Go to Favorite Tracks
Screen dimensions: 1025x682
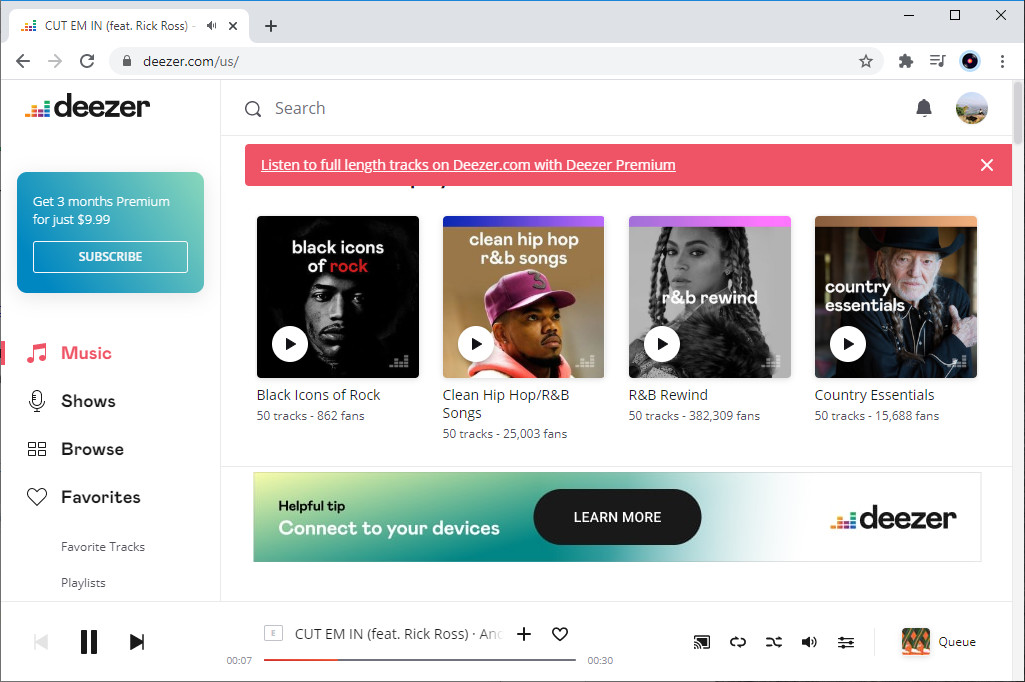pos(103,547)
